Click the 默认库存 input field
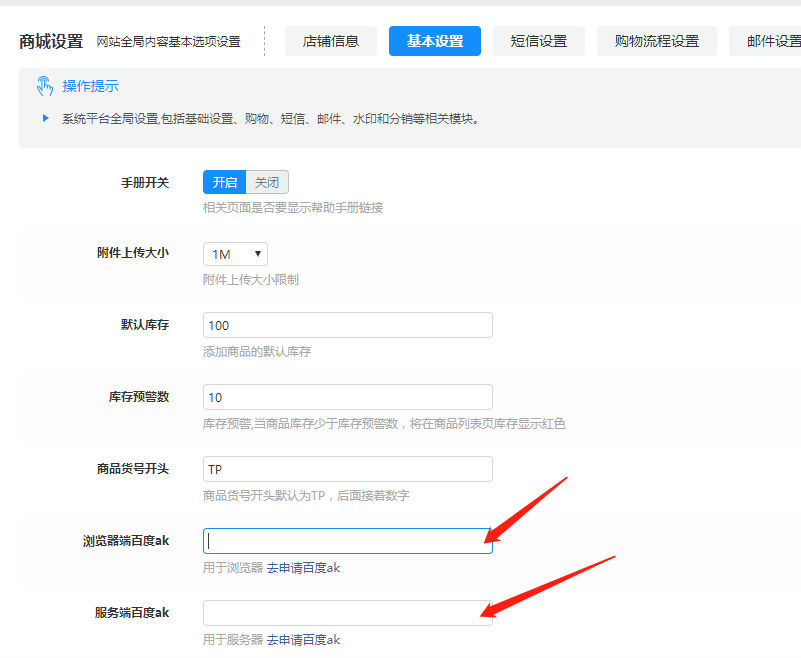The width and height of the screenshot is (801, 658). click(347, 325)
